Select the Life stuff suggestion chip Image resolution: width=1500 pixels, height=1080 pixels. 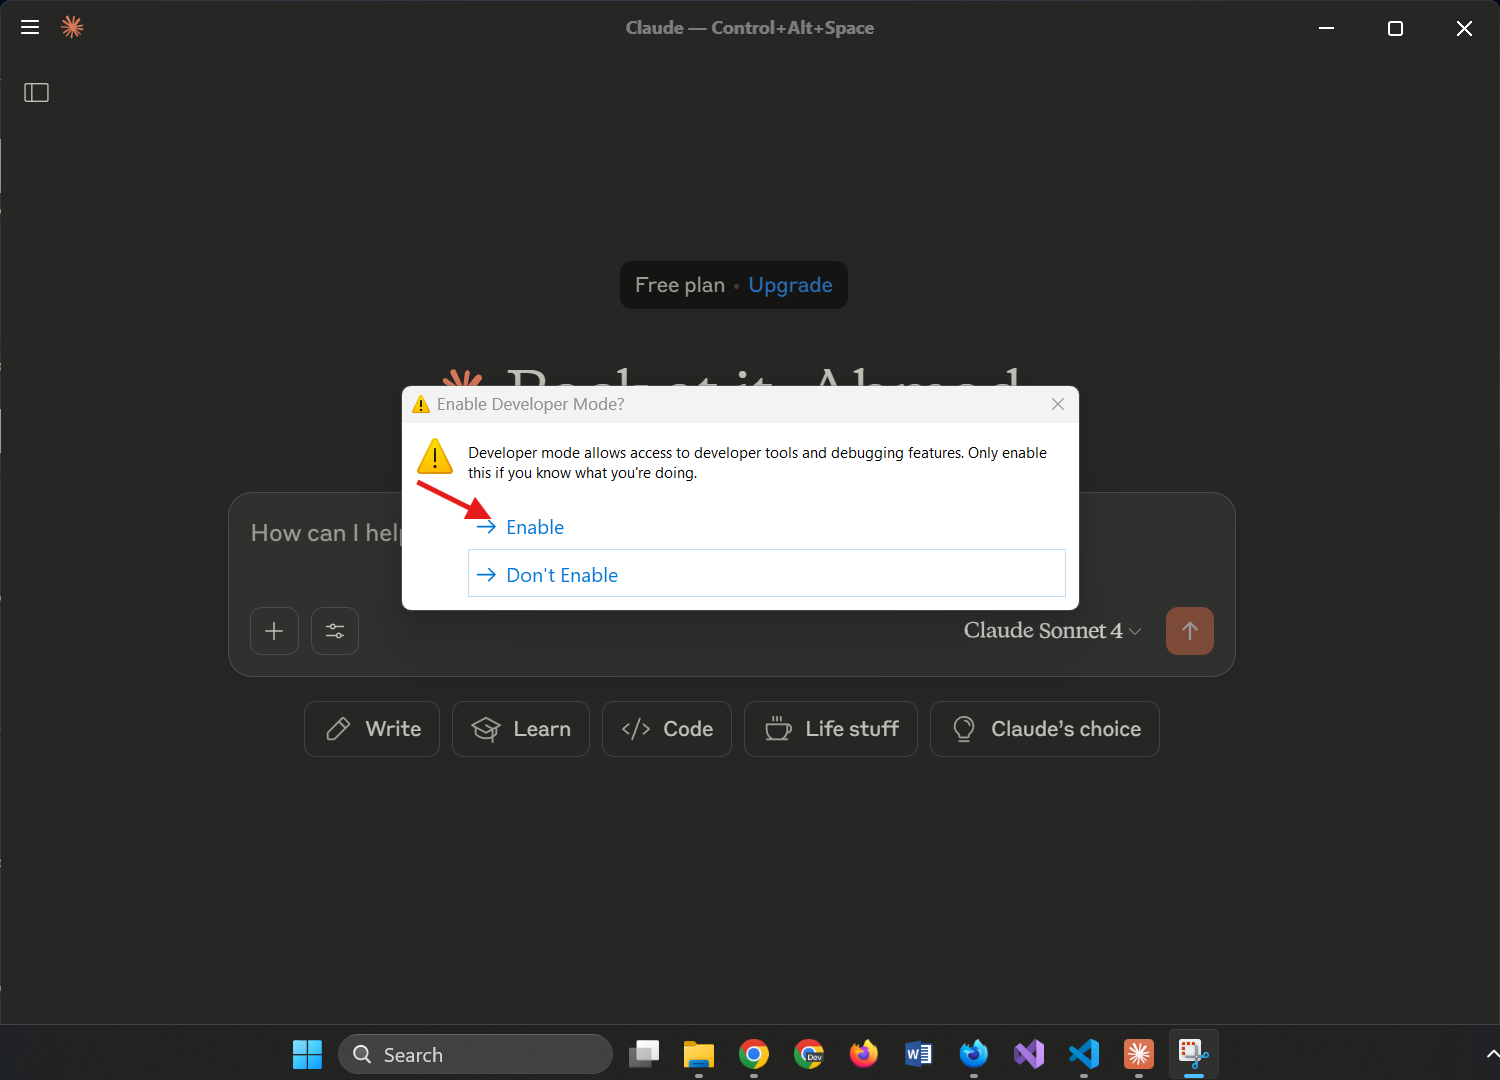831,729
